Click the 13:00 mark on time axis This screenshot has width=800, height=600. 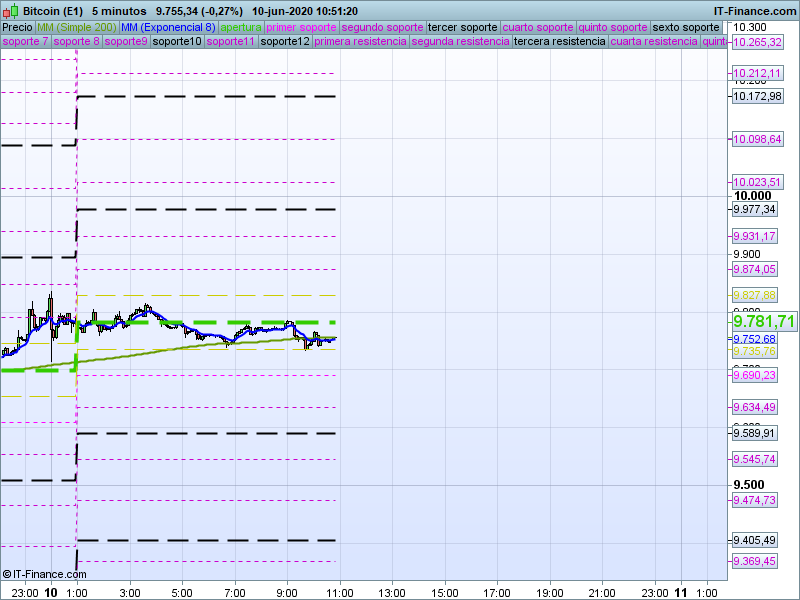pyautogui.click(x=391, y=592)
